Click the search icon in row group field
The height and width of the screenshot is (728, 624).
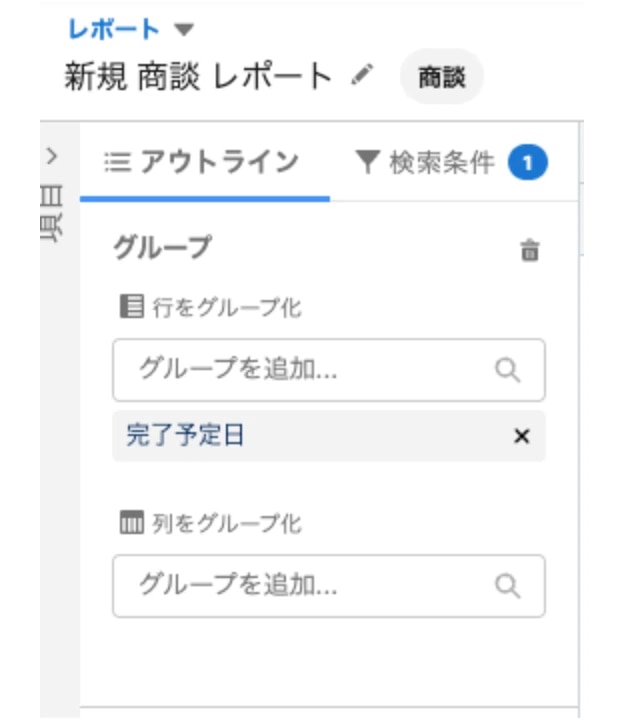[x=508, y=370]
